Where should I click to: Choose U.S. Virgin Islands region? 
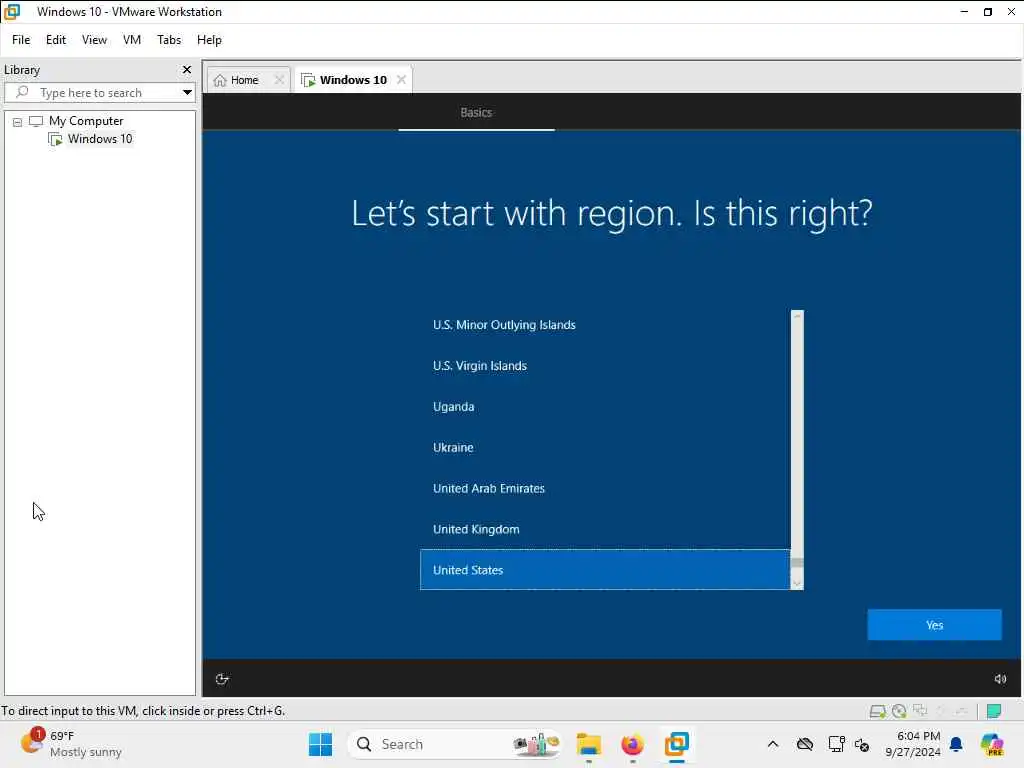(x=605, y=366)
